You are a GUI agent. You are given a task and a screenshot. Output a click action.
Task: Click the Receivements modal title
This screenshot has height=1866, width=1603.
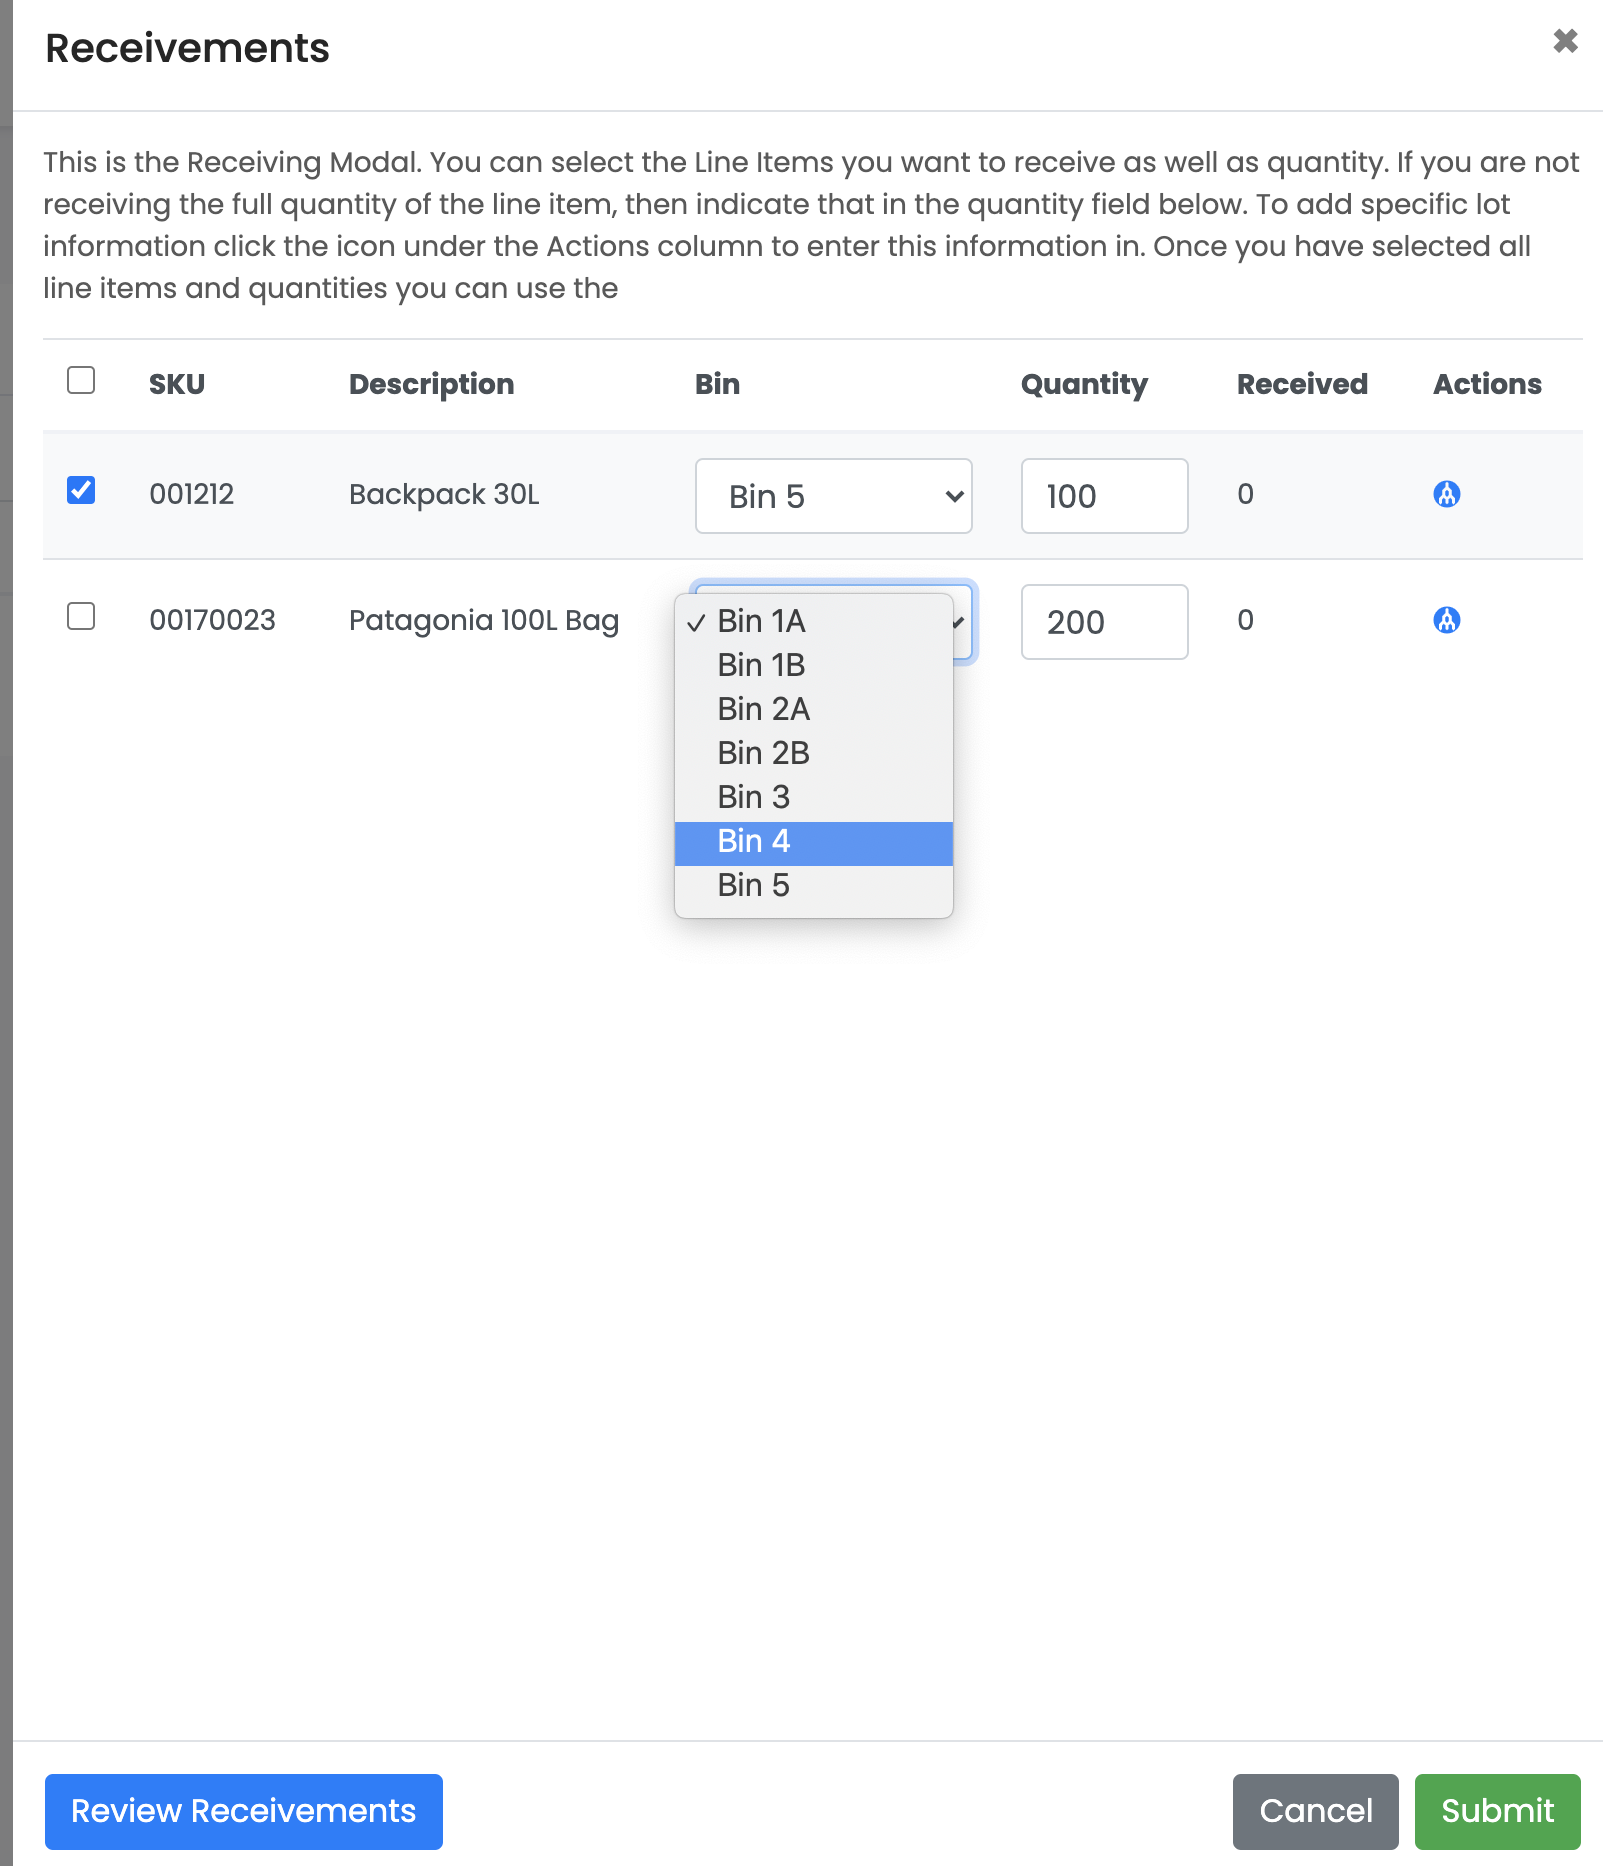(187, 48)
